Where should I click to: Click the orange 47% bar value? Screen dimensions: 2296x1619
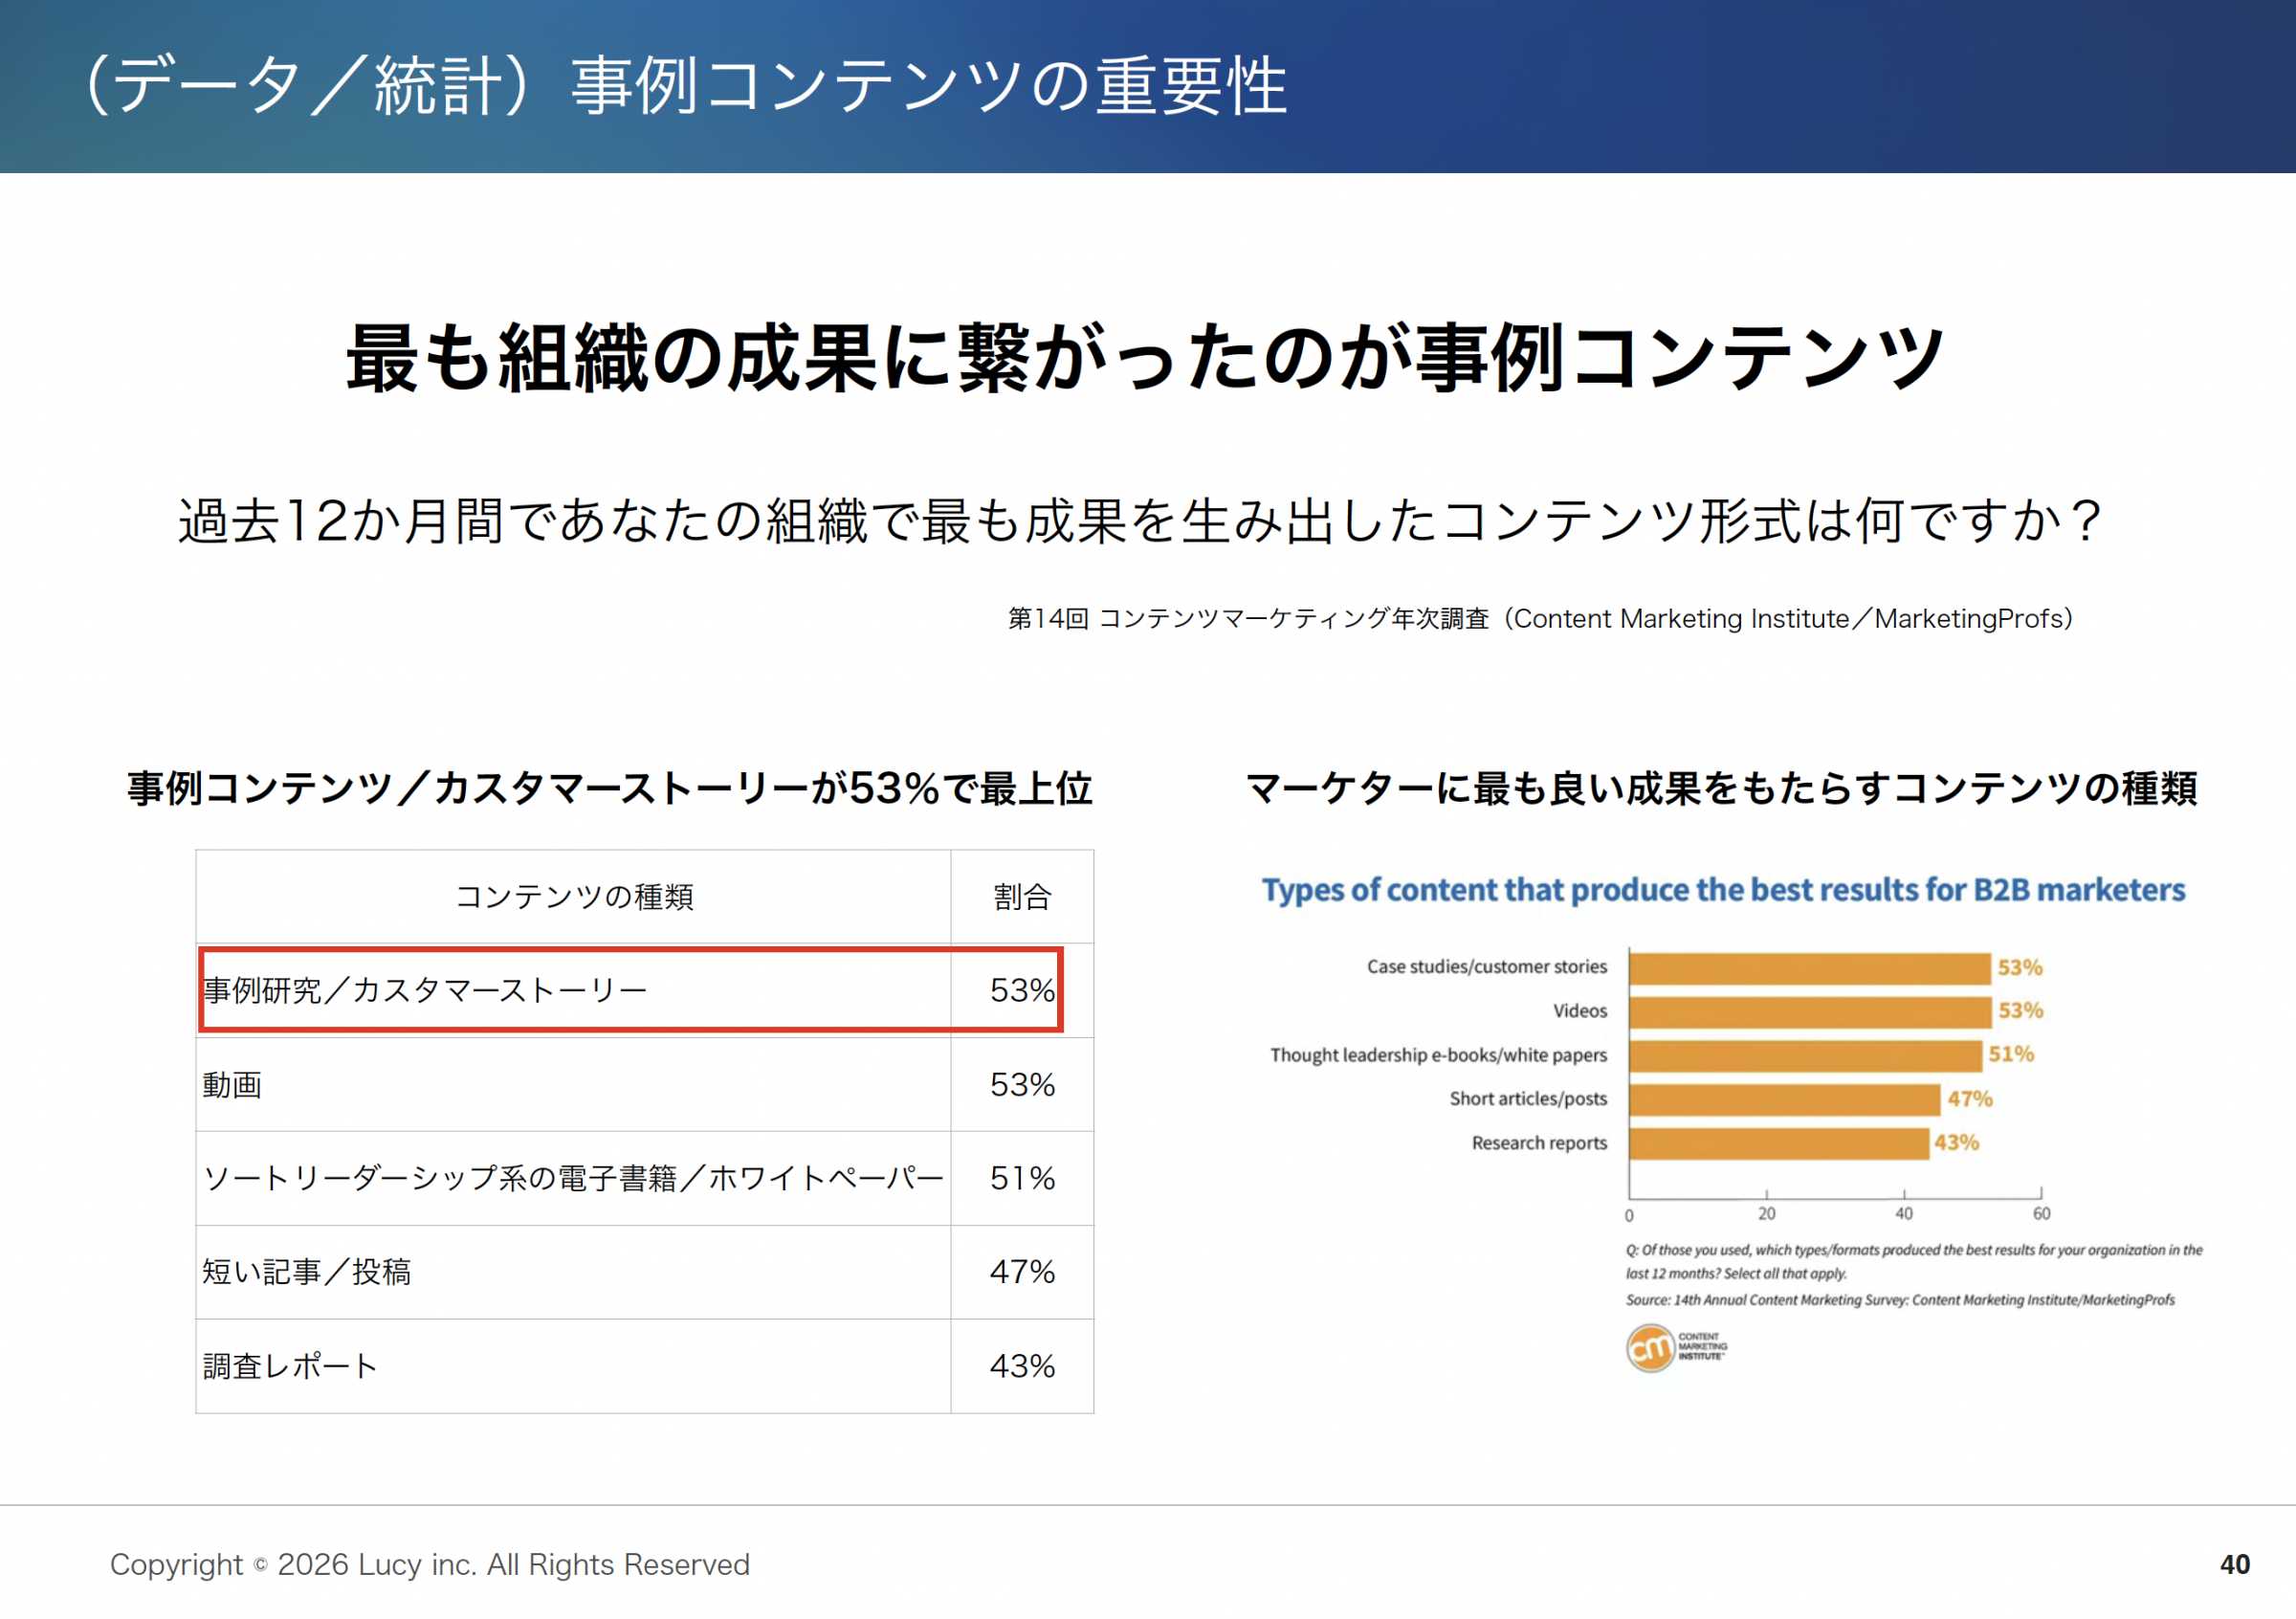(1970, 1099)
